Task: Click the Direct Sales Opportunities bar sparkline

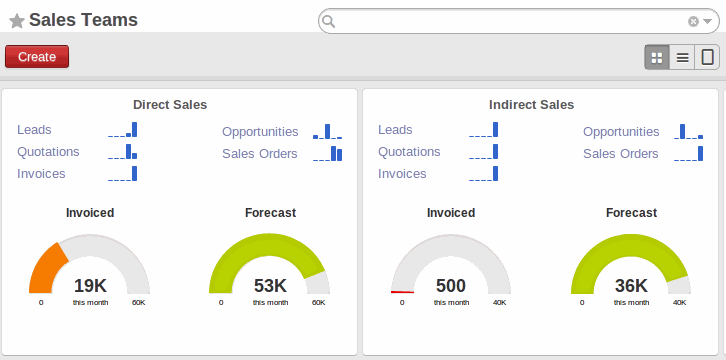Action: [327, 131]
